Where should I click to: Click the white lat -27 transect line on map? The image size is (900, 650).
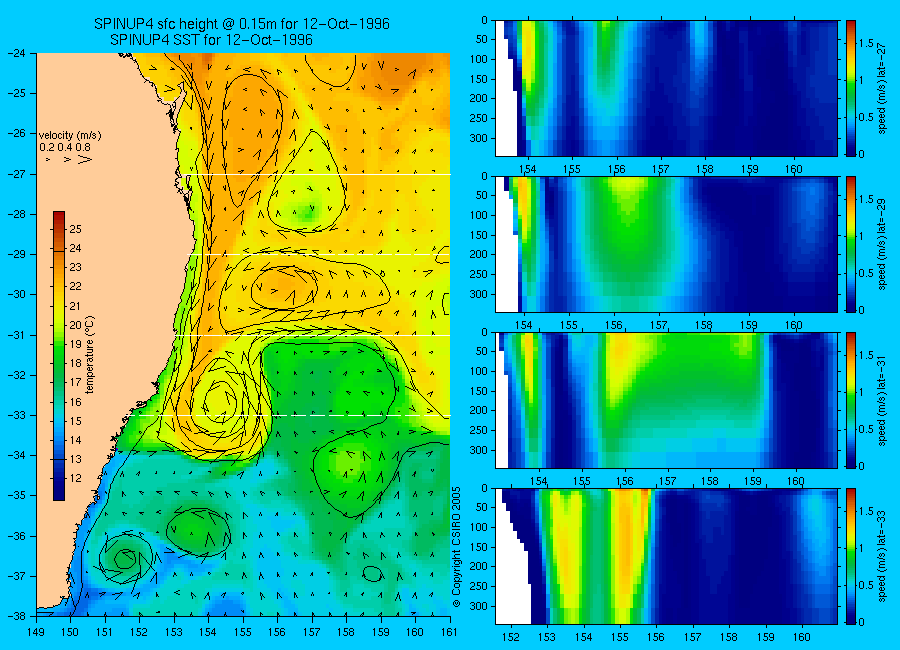(x=321, y=175)
